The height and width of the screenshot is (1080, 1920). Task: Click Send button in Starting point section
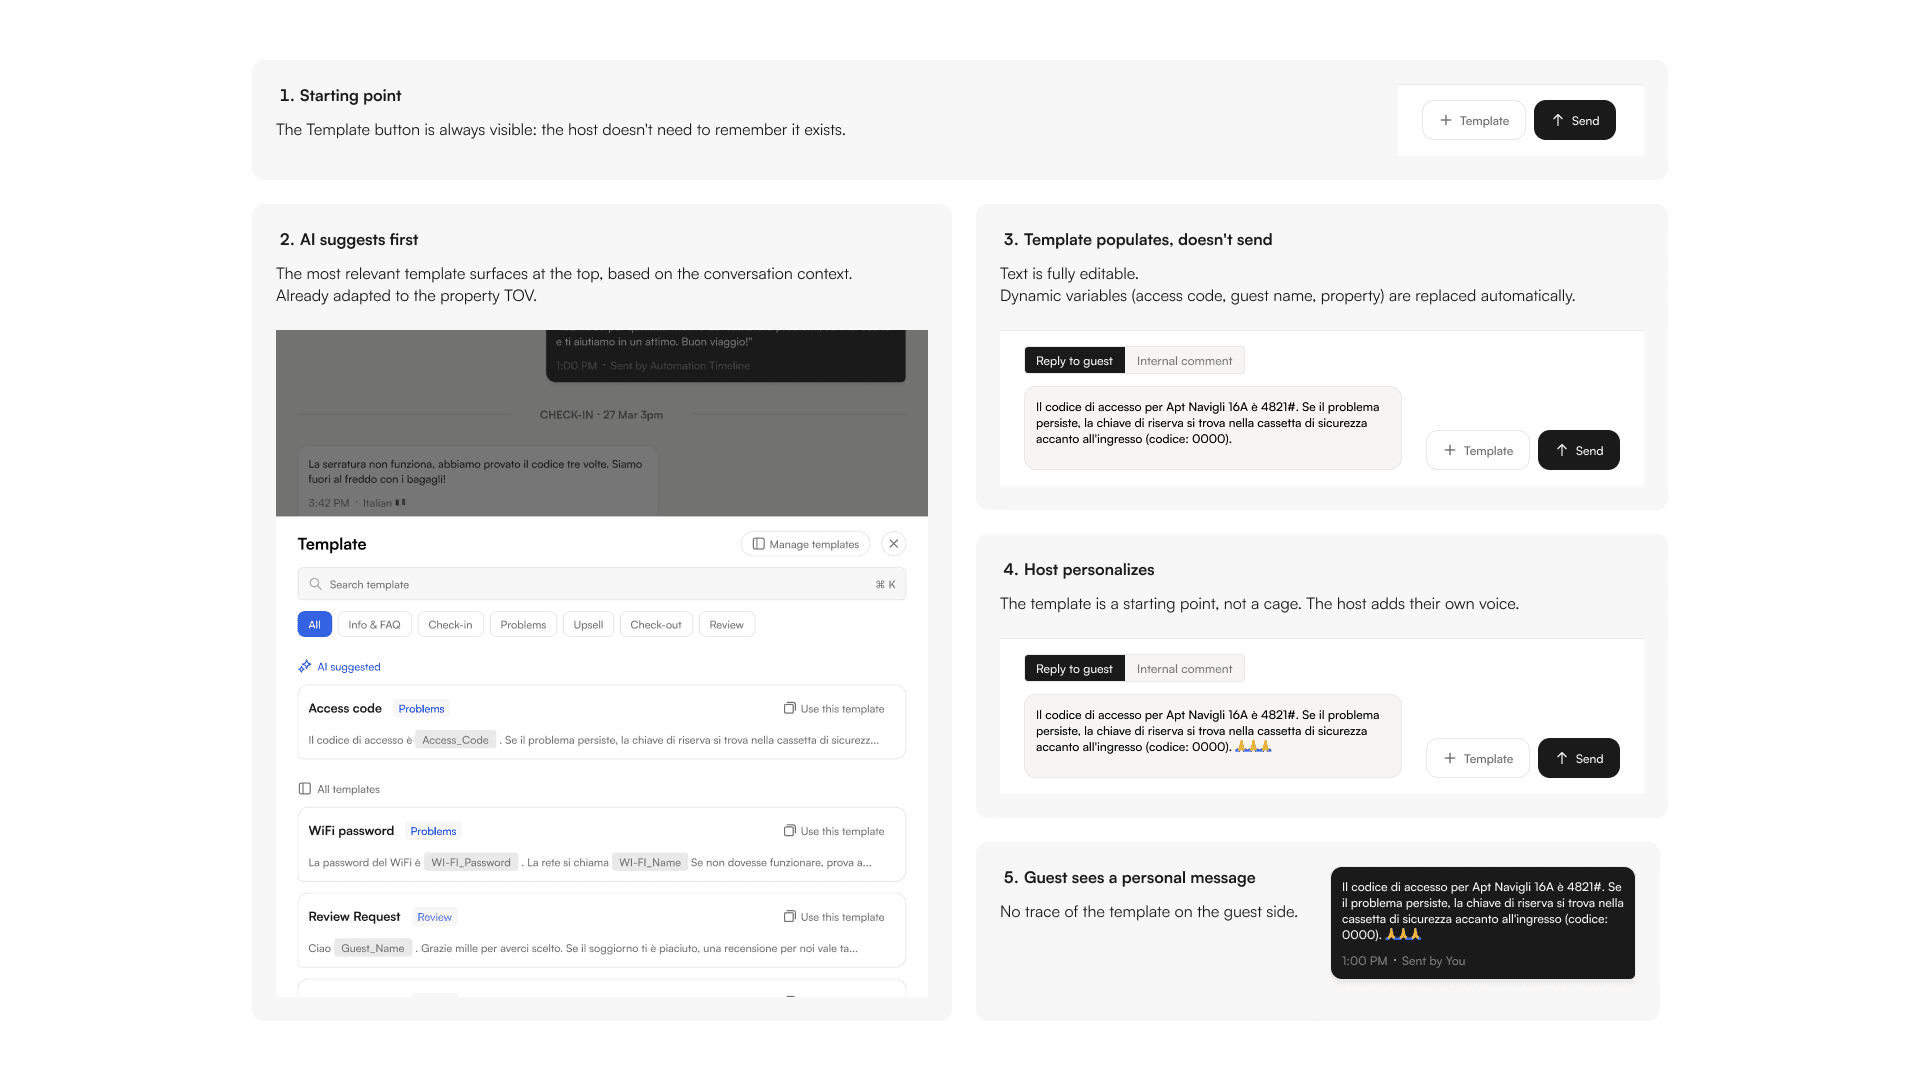(1574, 120)
